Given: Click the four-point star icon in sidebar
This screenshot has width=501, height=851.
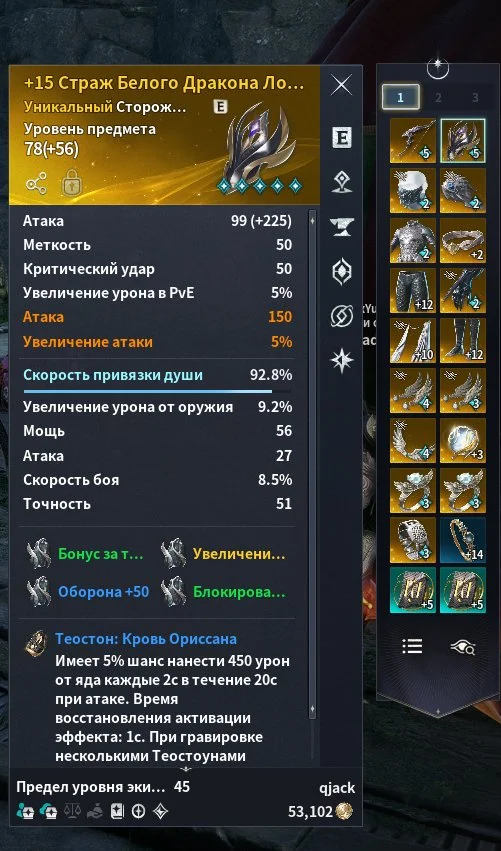Looking at the screenshot, I should (x=343, y=360).
